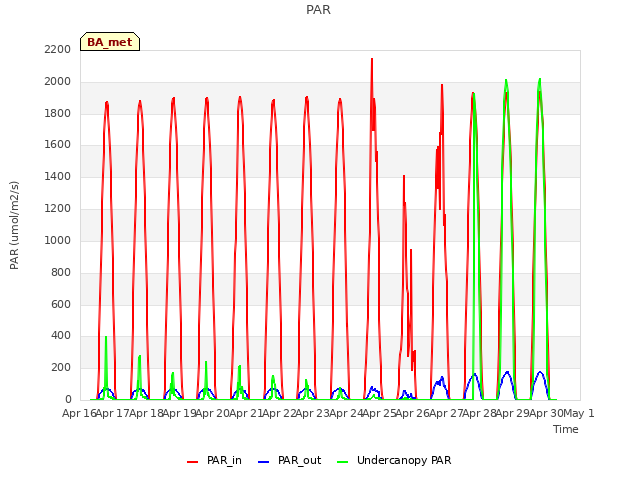Click the 2000 y-axis tick label

click(58, 82)
